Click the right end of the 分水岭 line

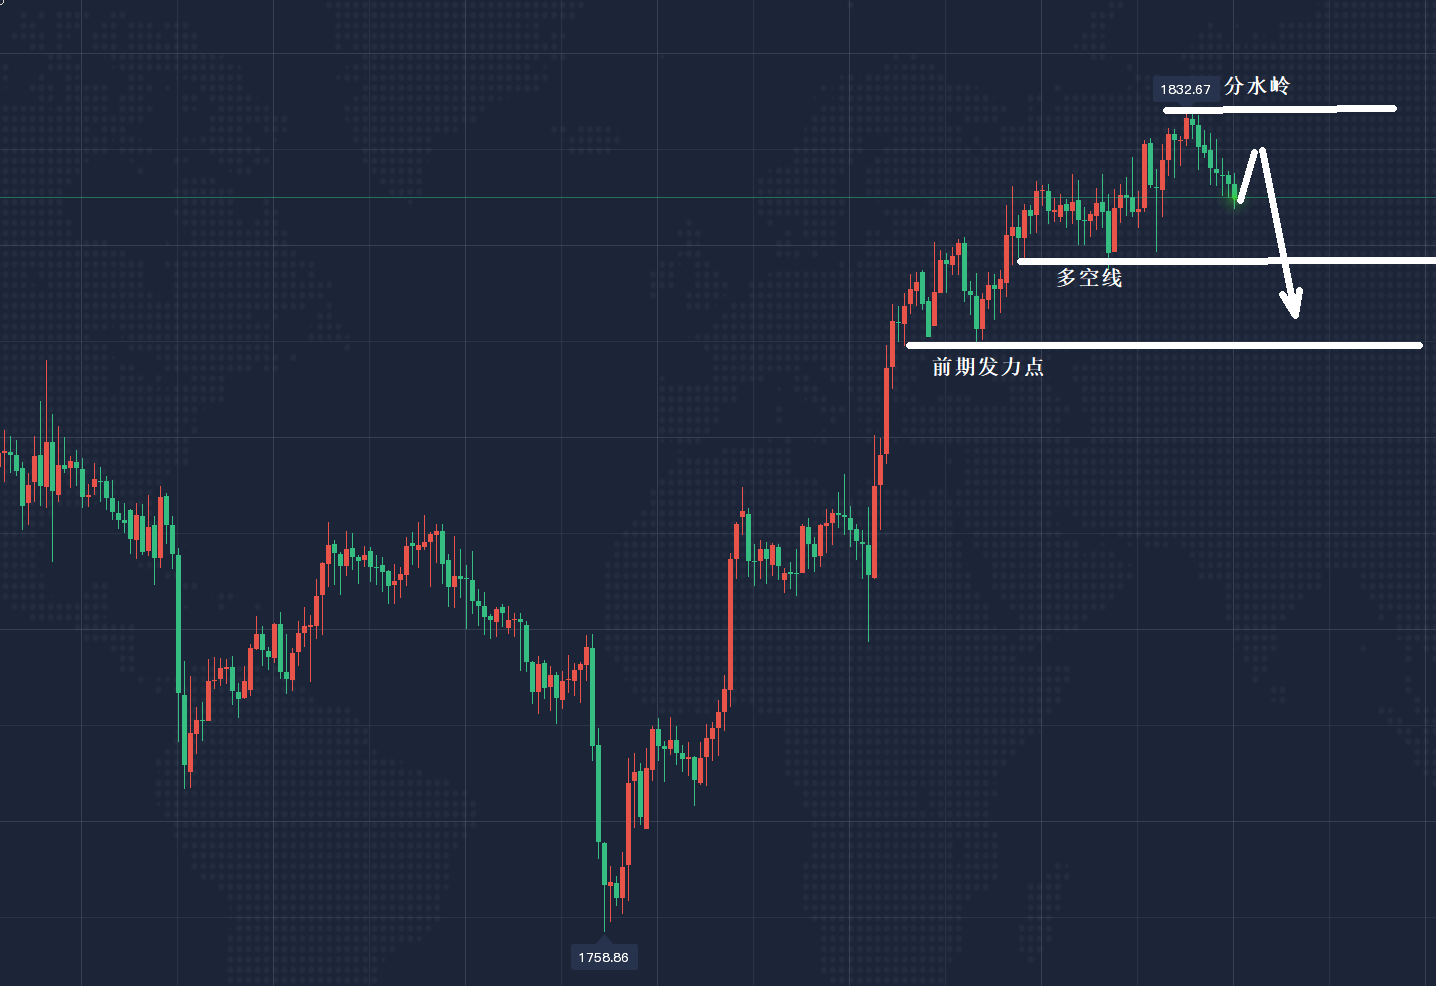point(1392,108)
